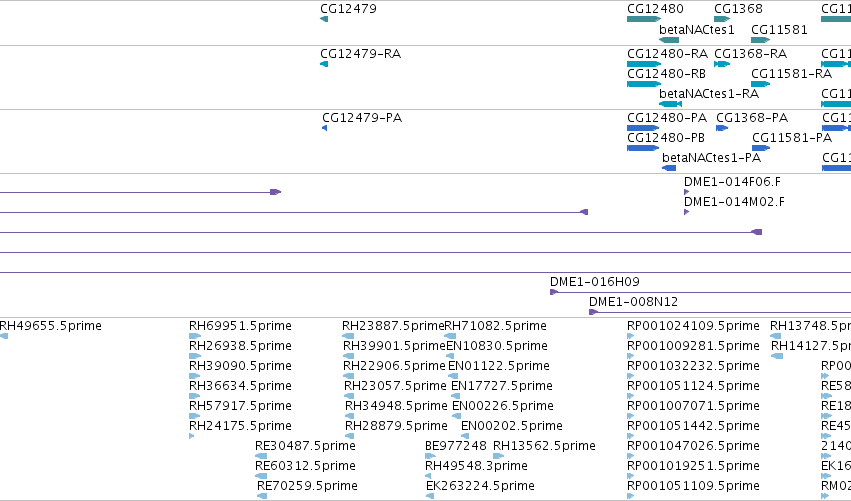
Task: Open RP001047026.5prime EST
Action: click(x=693, y=446)
